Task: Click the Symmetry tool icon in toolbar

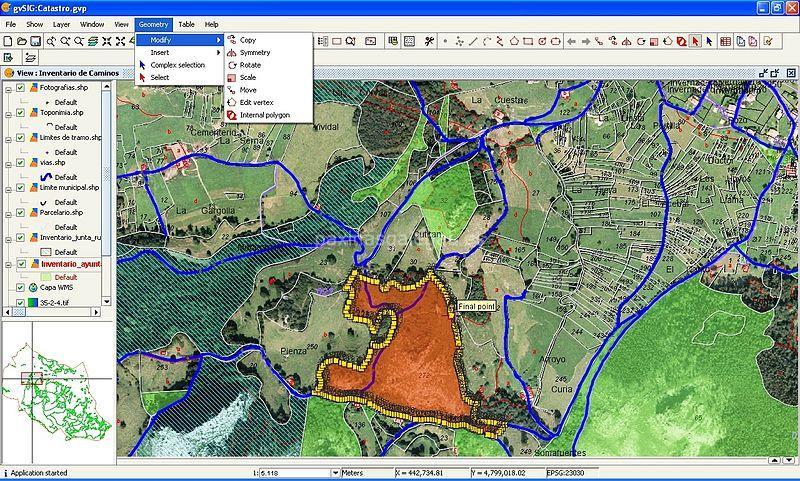Action: tap(627, 41)
